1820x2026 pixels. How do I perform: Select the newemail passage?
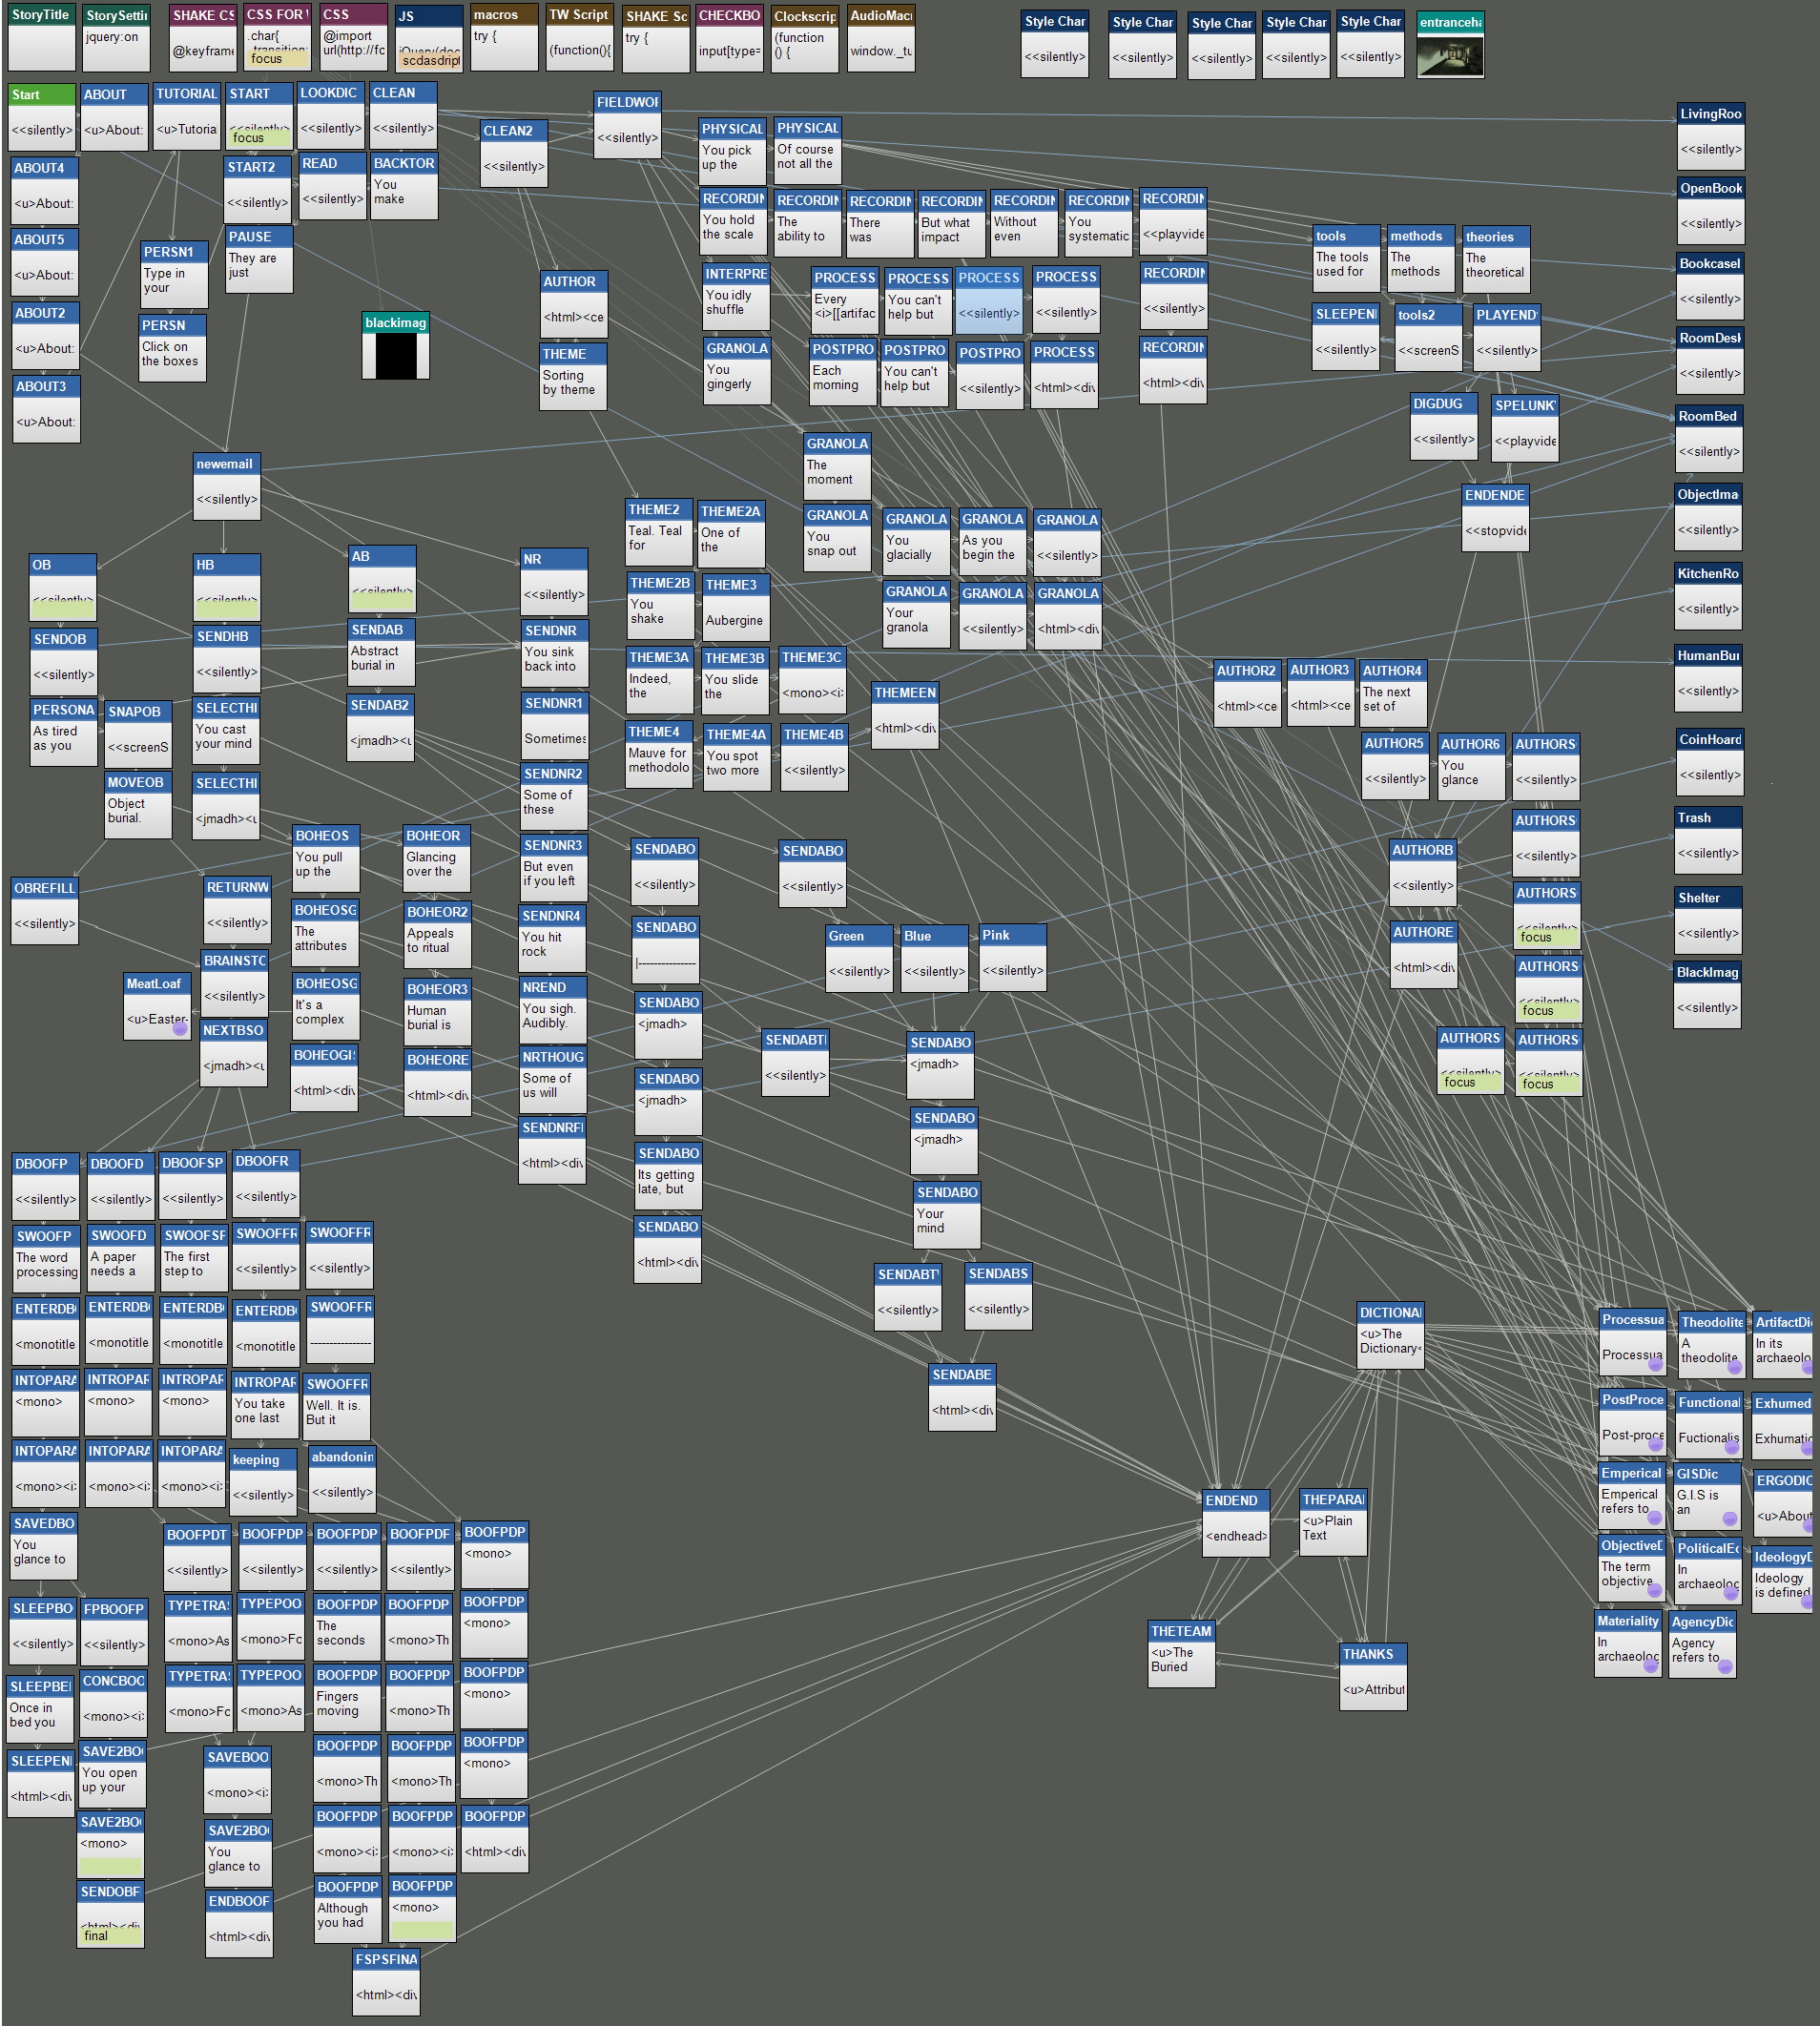[227, 487]
